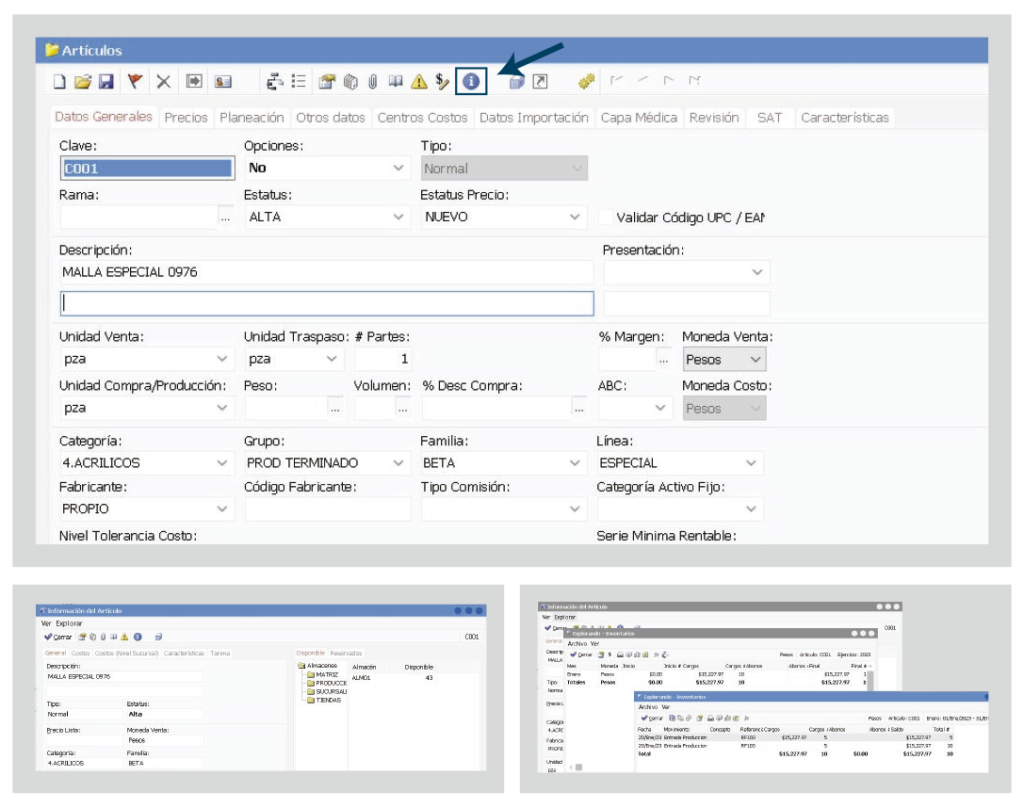Enable the Validar Código UPC / EAN checkbox
Image resolution: width=1024 pixels, height=808 pixels.
(x=605, y=217)
